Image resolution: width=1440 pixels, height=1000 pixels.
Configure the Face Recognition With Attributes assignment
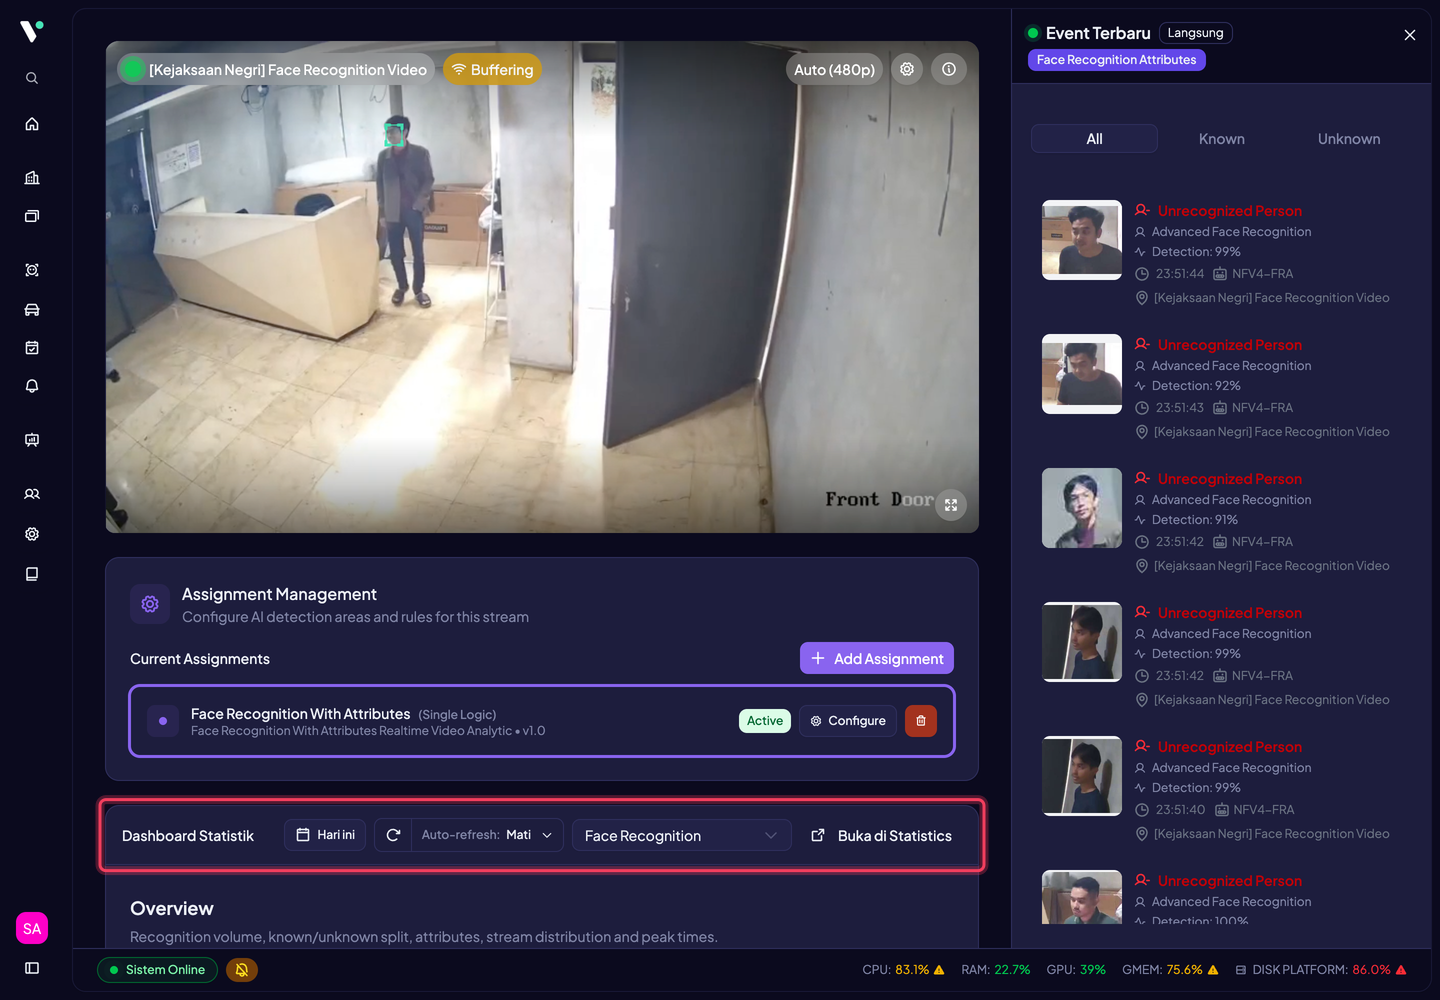pos(848,721)
